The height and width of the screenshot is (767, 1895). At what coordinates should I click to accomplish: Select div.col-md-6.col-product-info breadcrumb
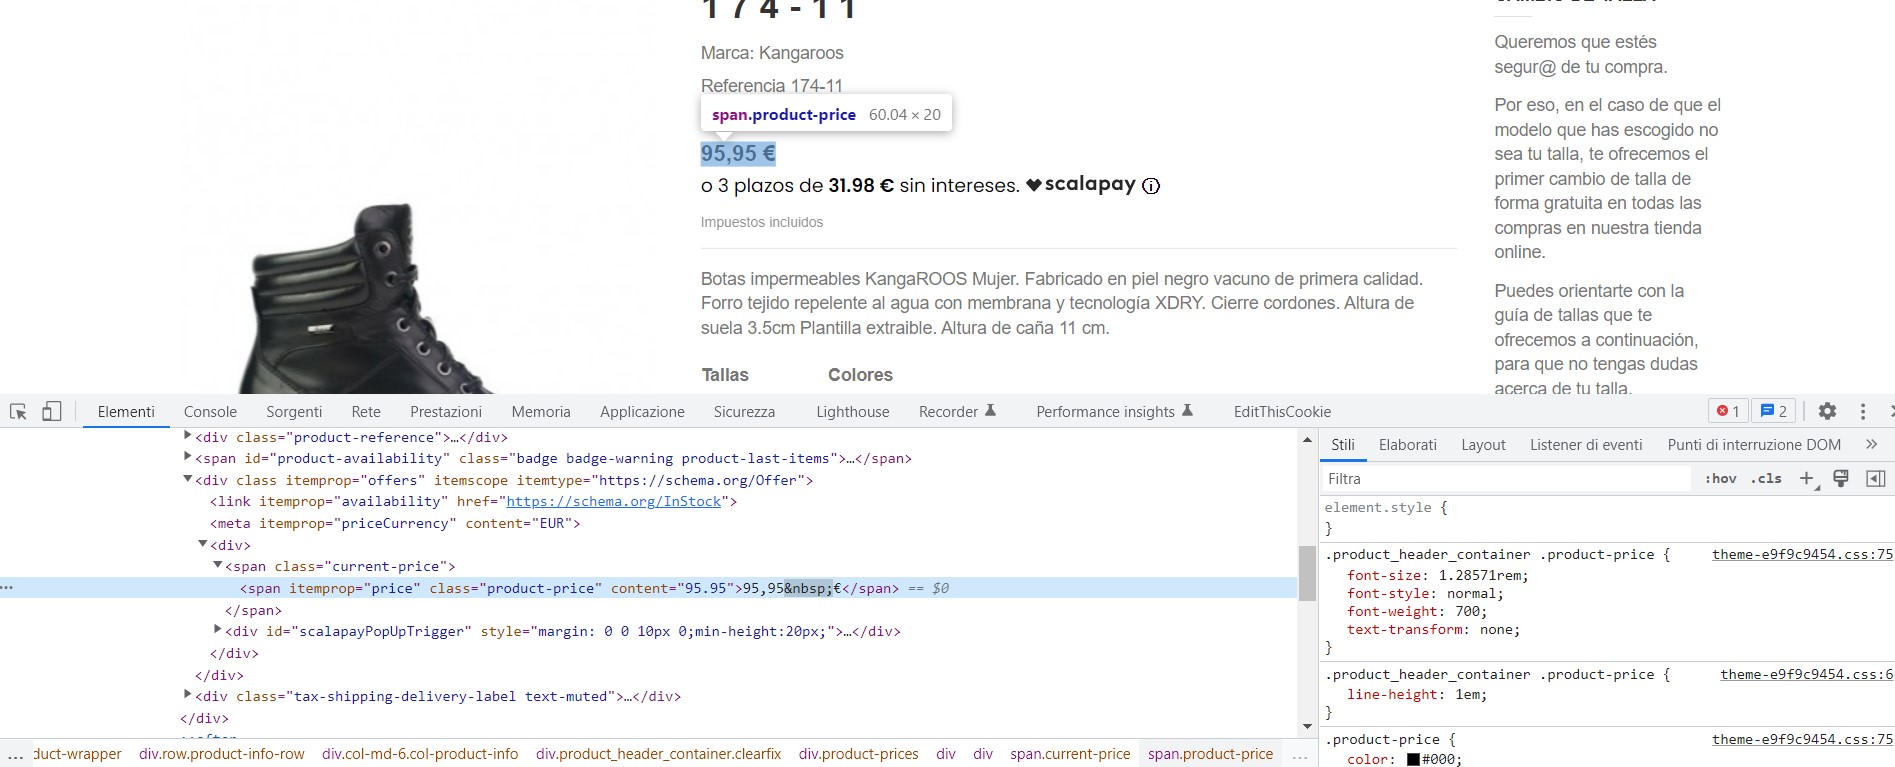pos(420,754)
